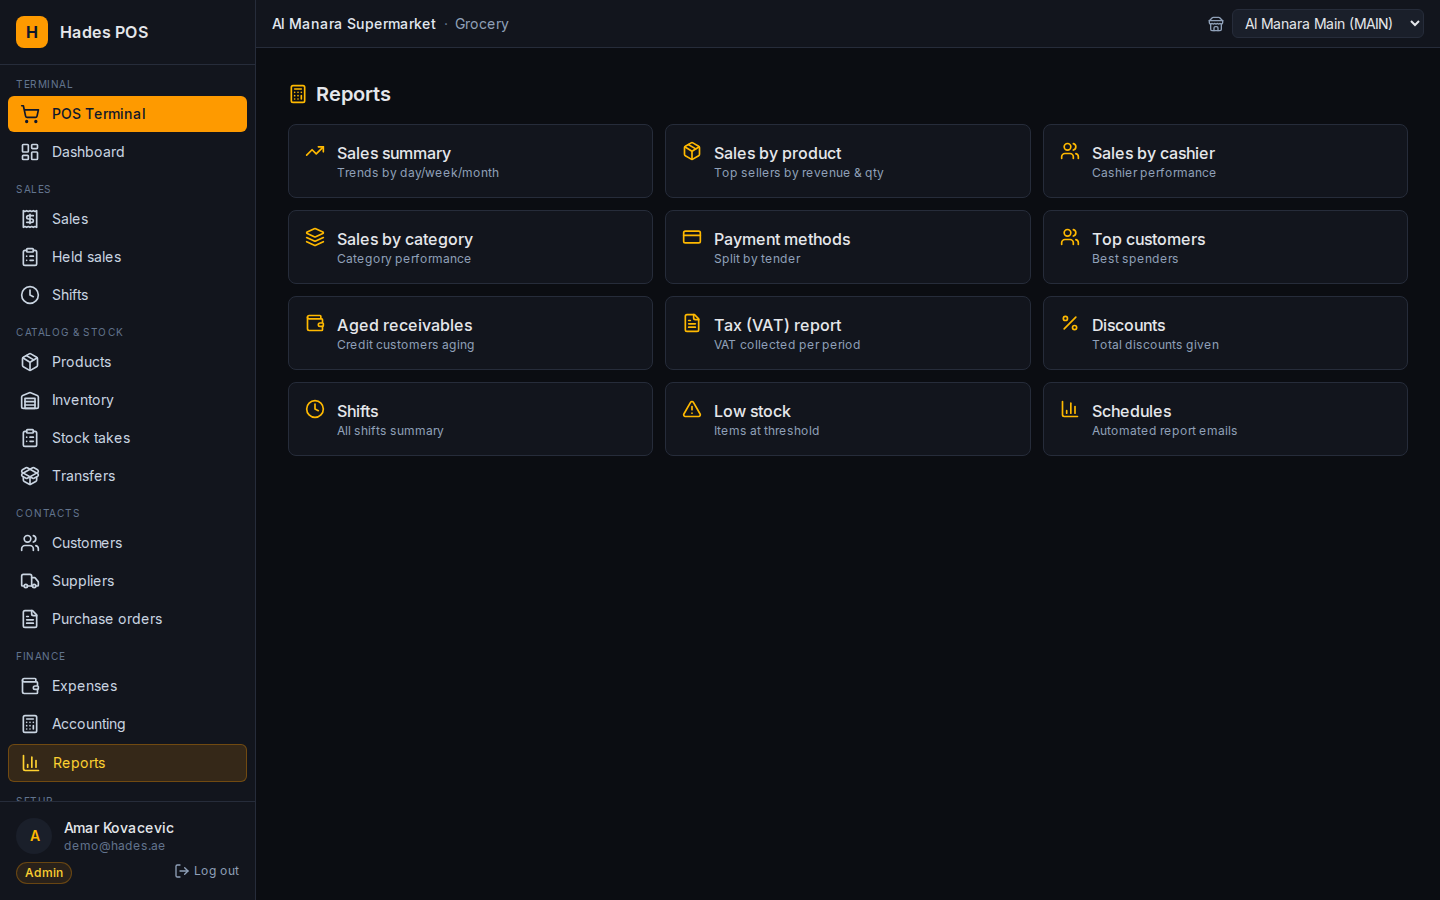Click 'All shifts summary' subtitle text
1440x900 pixels.
(390, 431)
